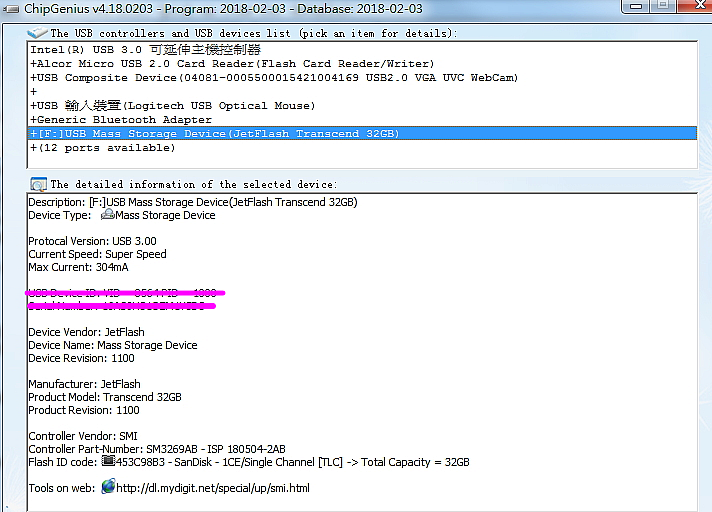
Task: Click 'The USB controllers and USB devices list' heading
Action: pos(254,34)
